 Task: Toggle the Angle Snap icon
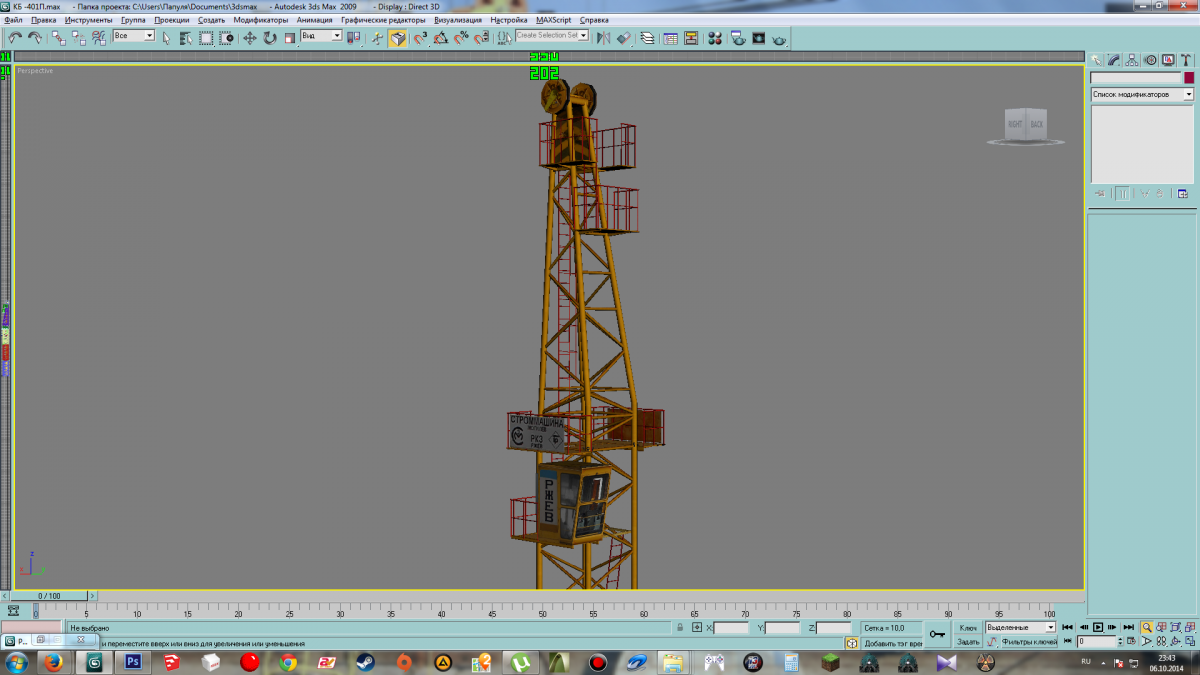click(441, 38)
